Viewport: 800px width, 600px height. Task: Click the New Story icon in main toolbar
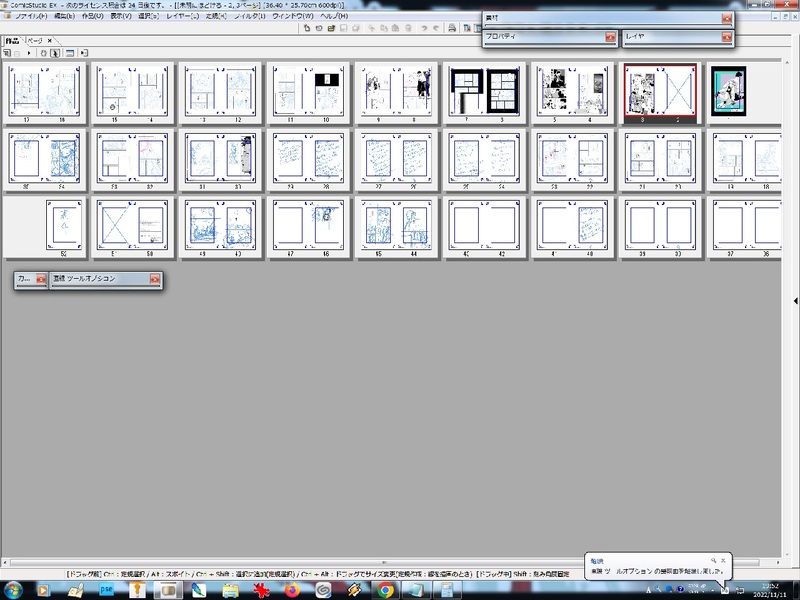[319, 28]
